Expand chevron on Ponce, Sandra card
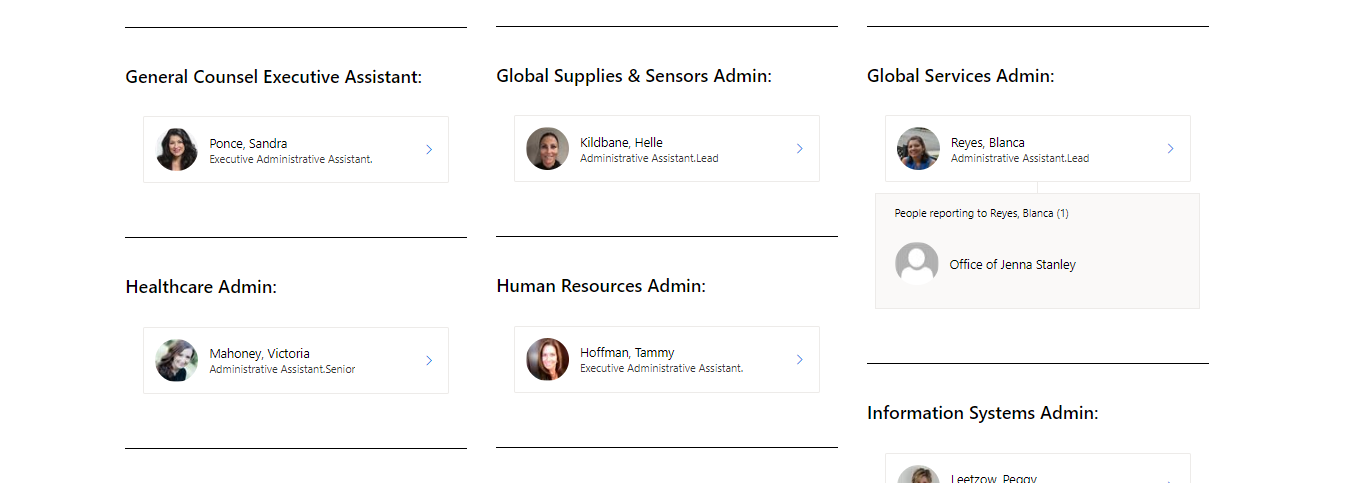Viewport: 1359px width, 483px height. pos(429,149)
